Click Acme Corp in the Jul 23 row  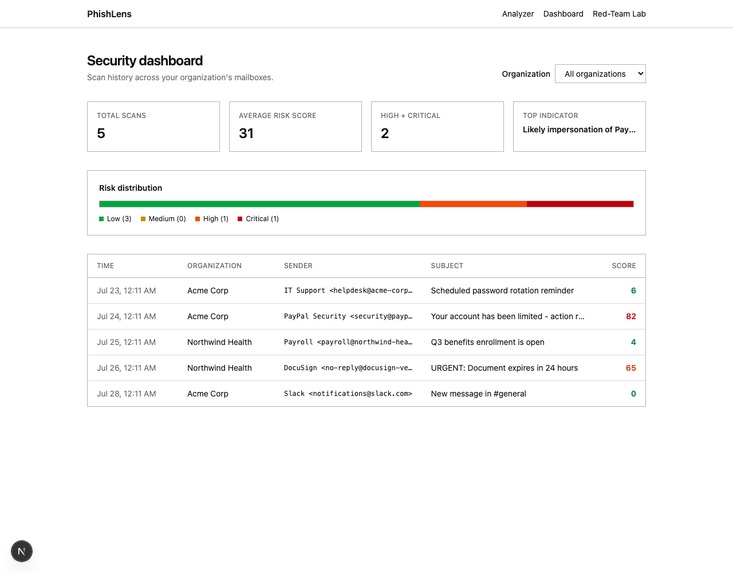click(208, 291)
